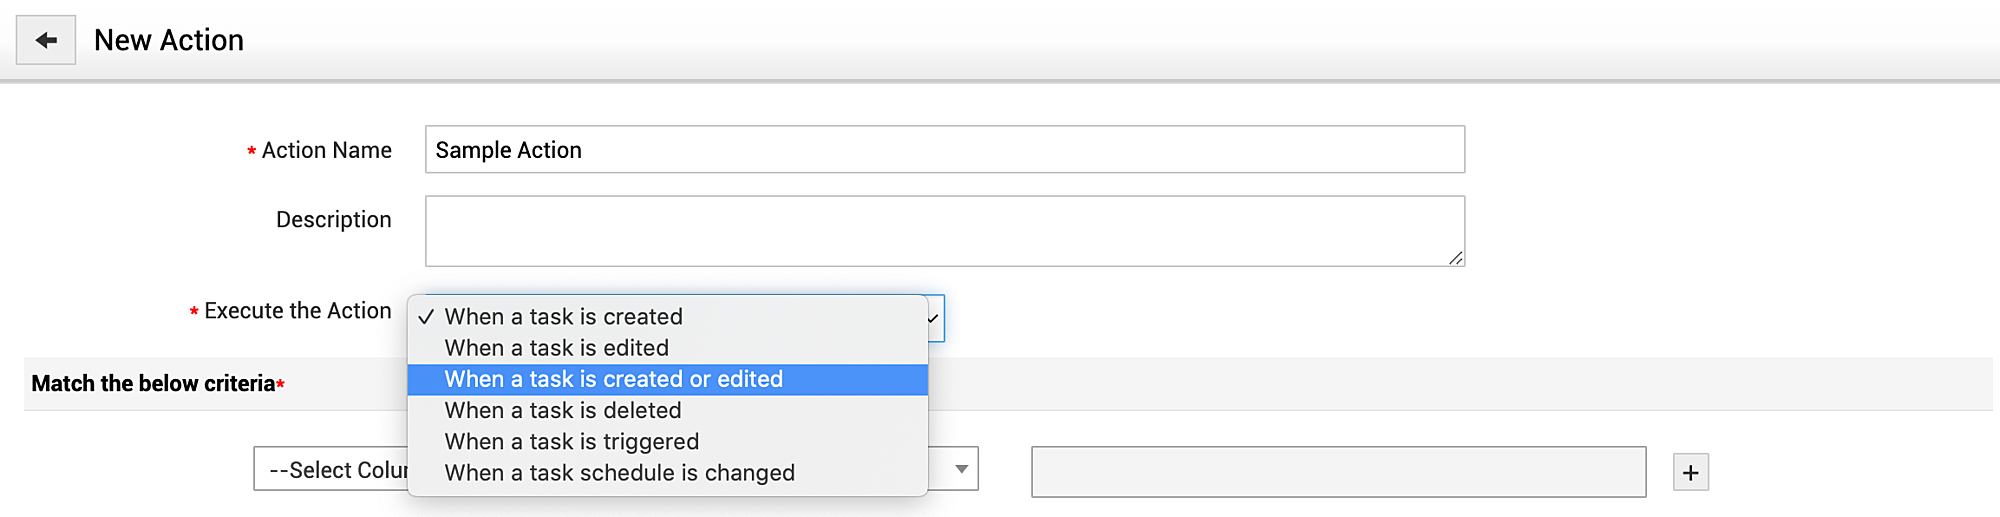
Task: Click the Description box resize handle
Action: [1456, 258]
